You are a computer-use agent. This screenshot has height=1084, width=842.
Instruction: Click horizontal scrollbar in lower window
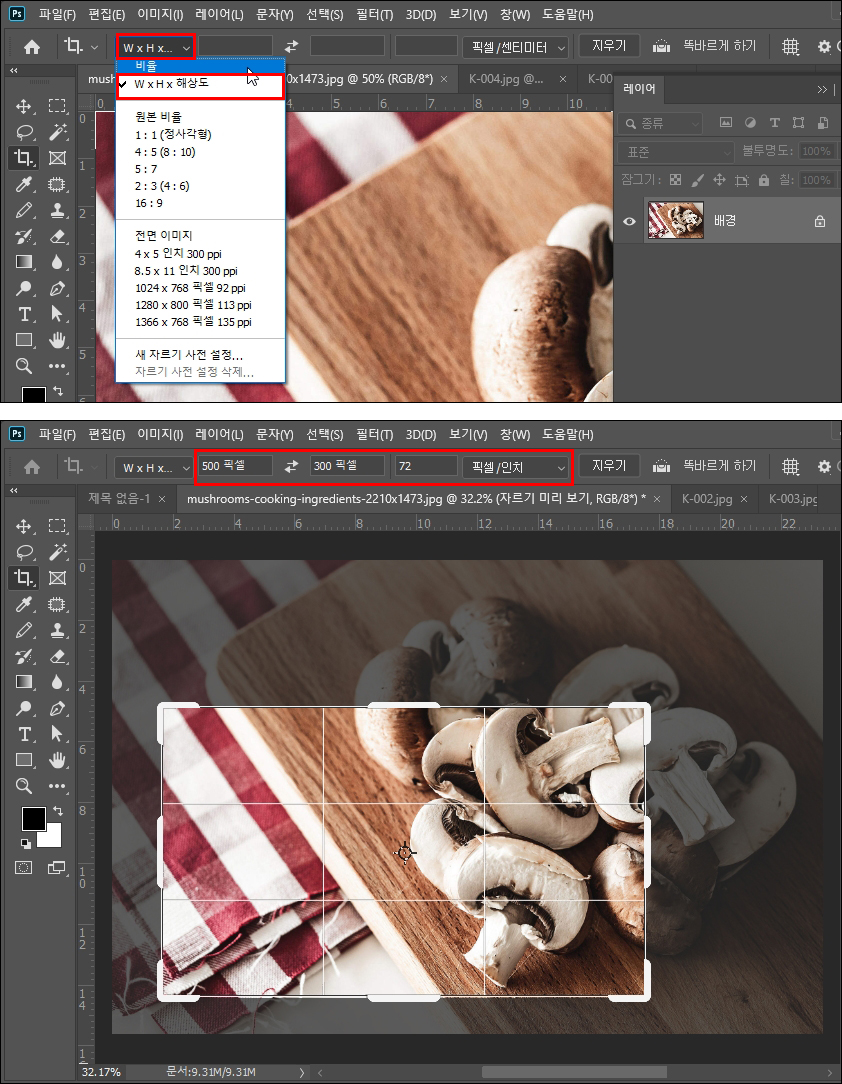[574, 1072]
